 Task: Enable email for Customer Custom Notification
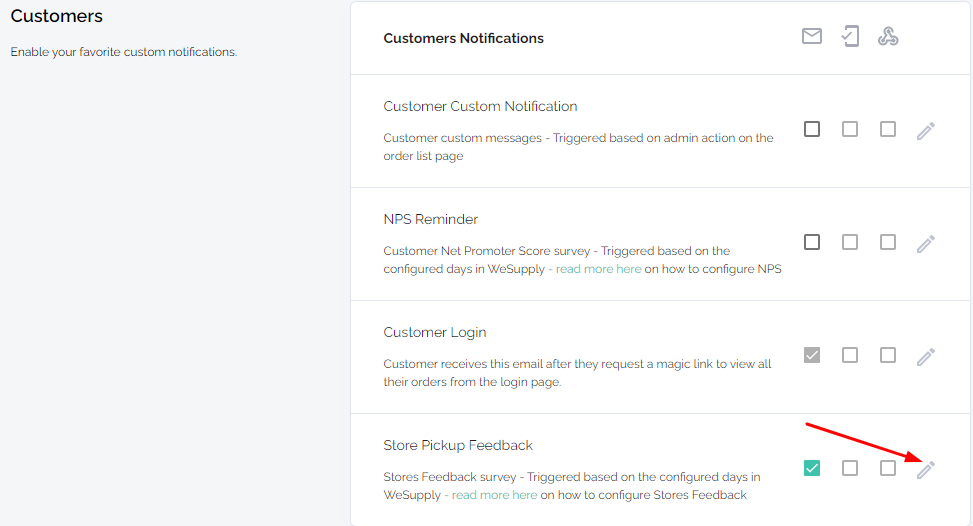812,129
